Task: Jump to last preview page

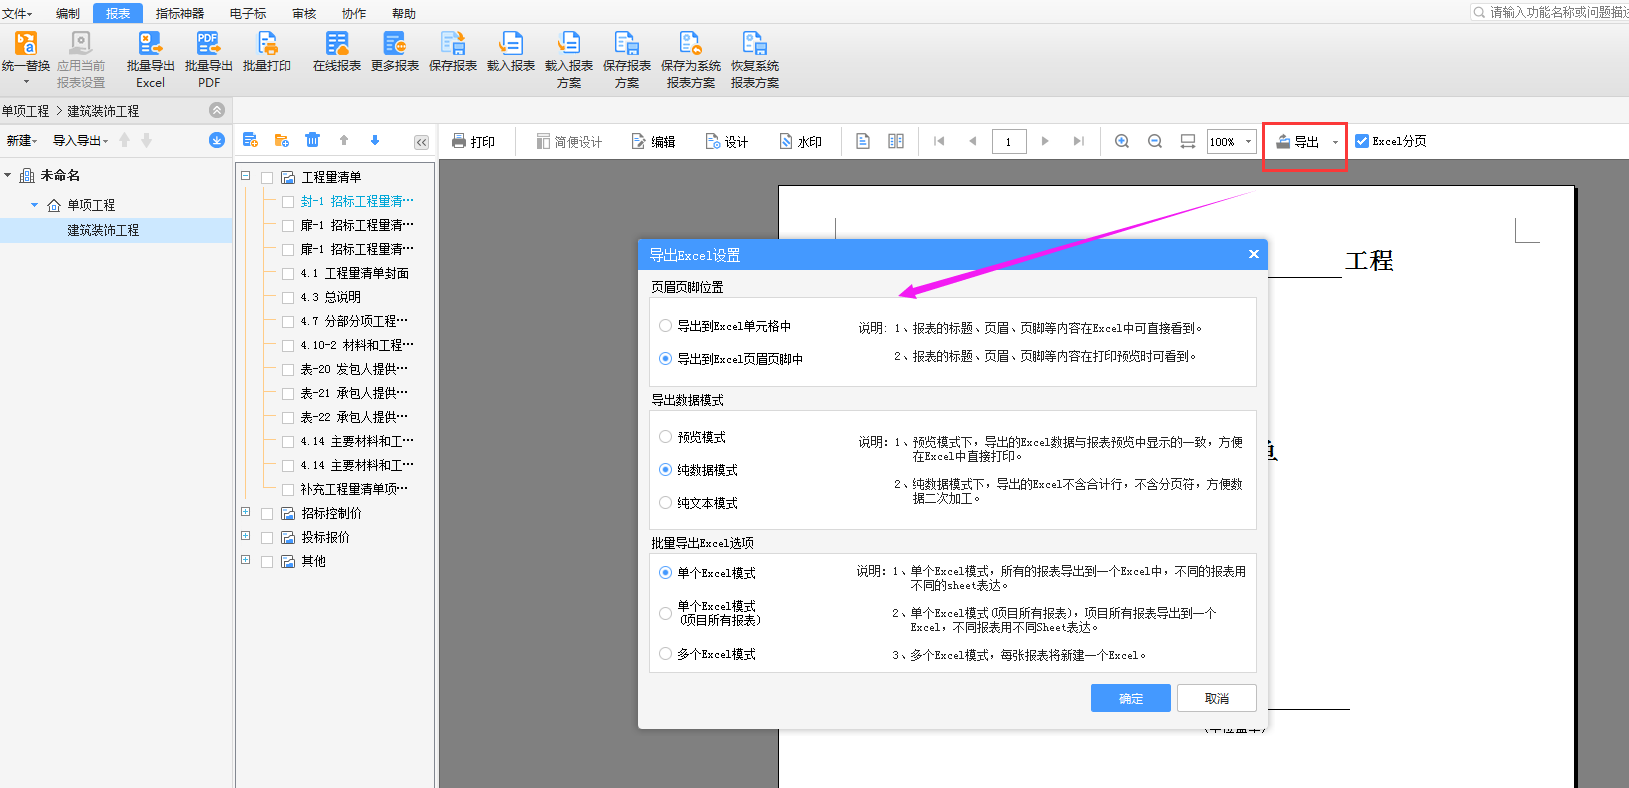Action: click(1078, 141)
